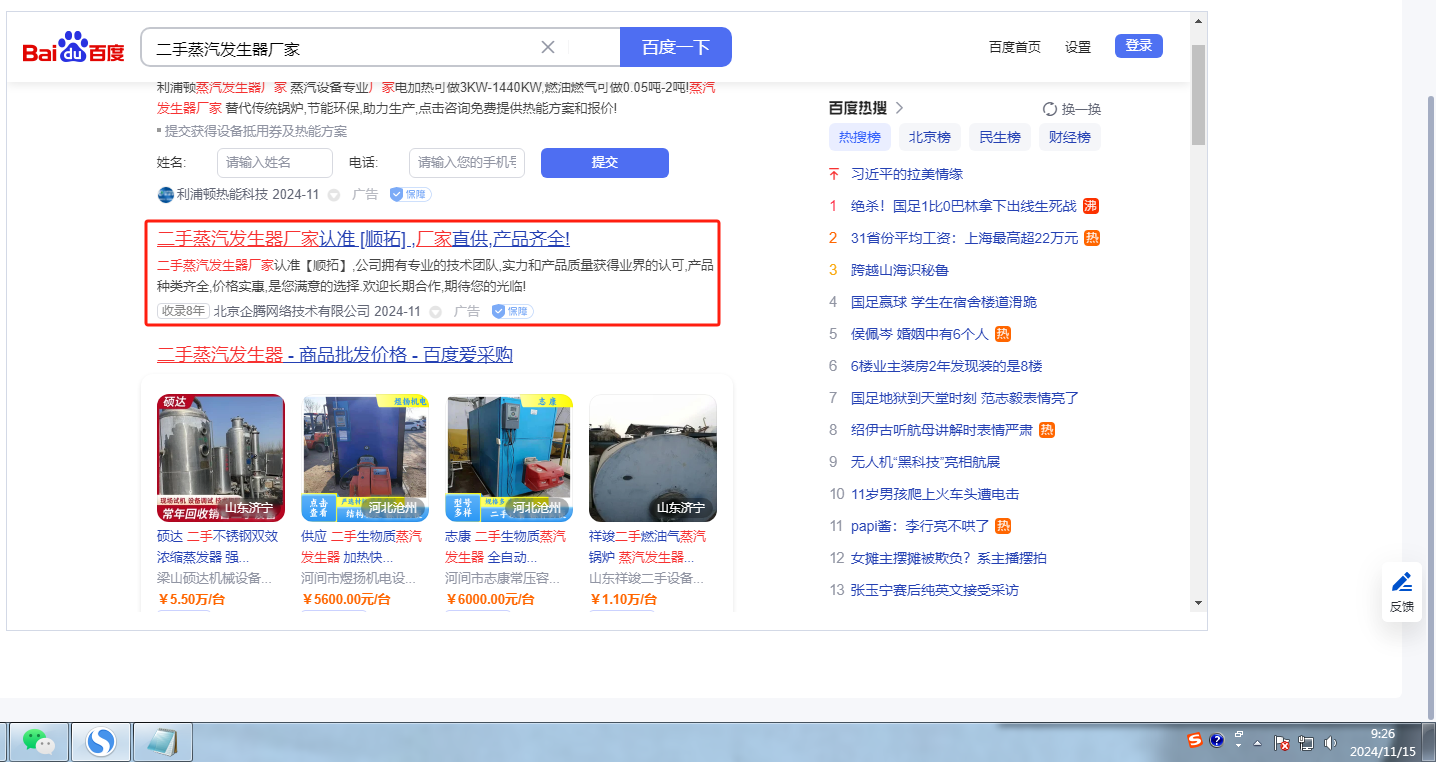Open 二手蒸汽发生器 - 商品批发价格 - 百度爱采购 link
The height and width of the screenshot is (762, 1436).
335,355
